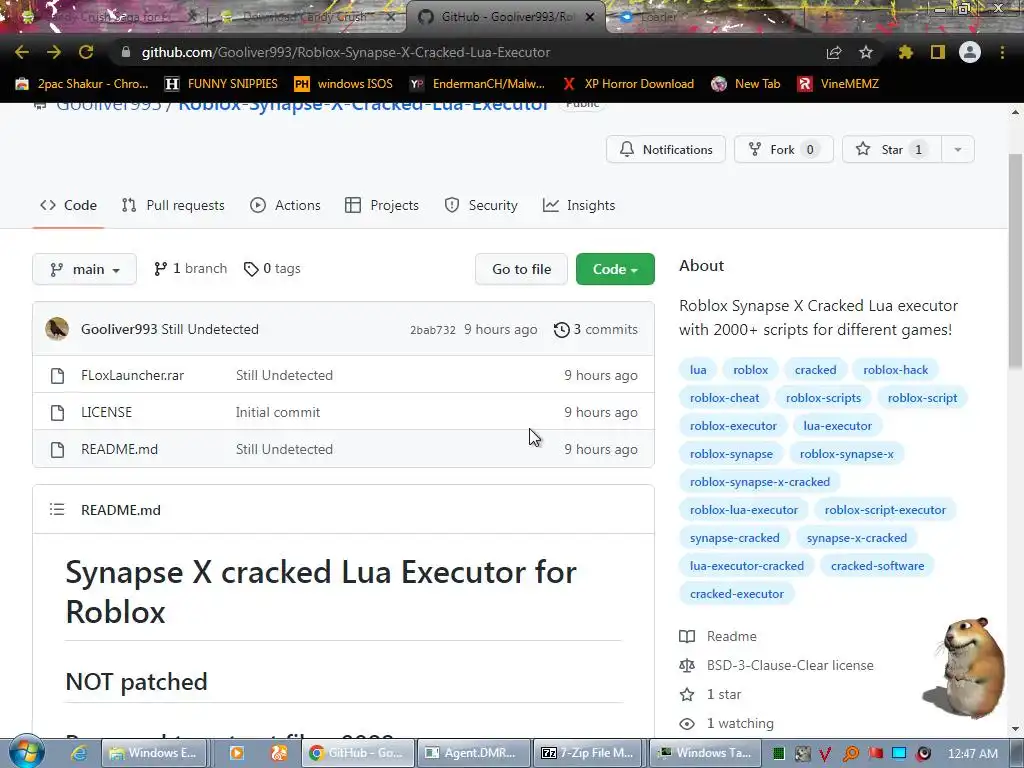Click the share page icon in address bar
The image size is (1024, 768).
point(834,52)
